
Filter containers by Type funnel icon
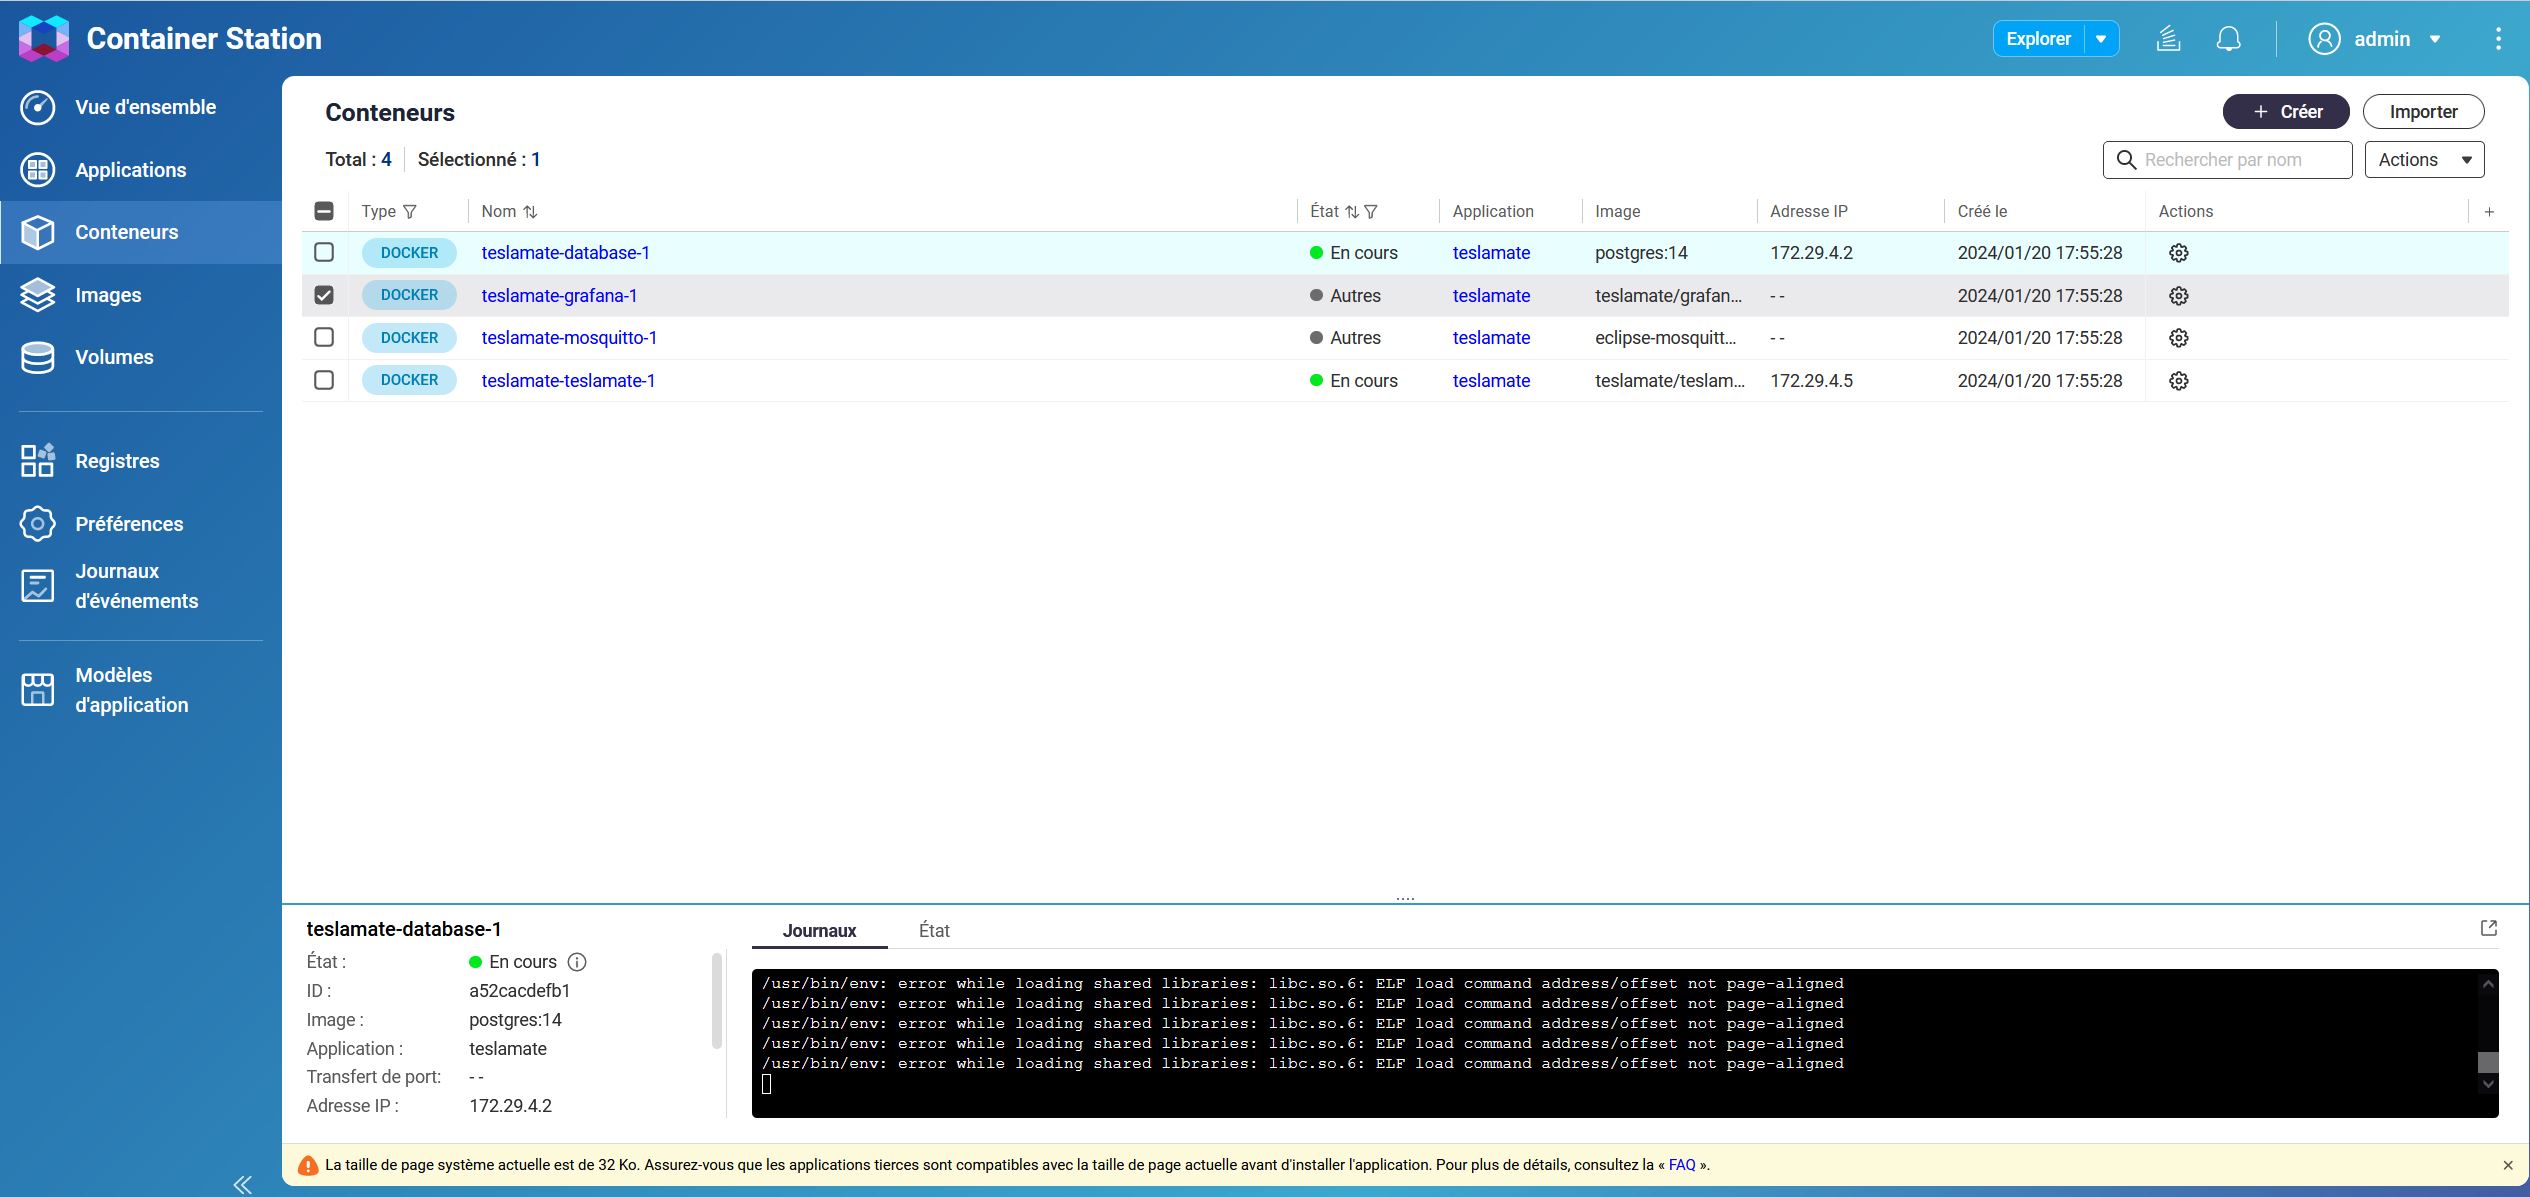[x=410, y=212]
